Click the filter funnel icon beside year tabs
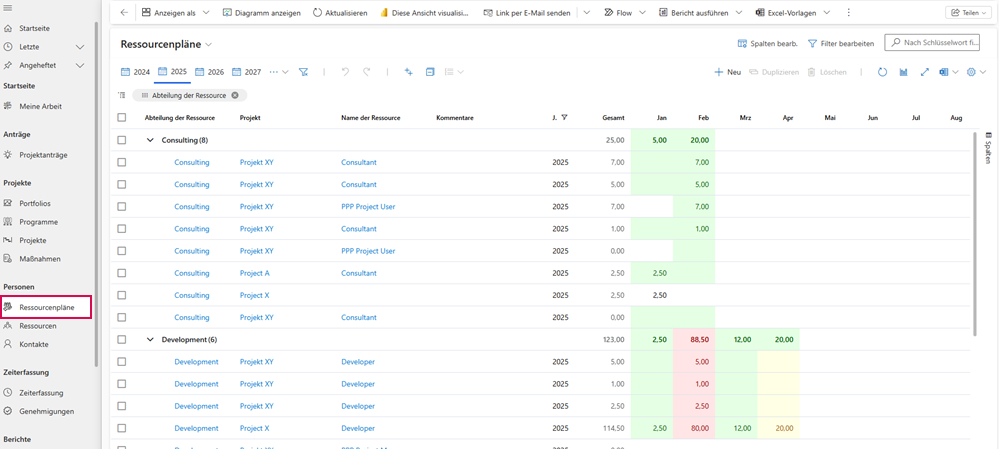 (304, 72)
